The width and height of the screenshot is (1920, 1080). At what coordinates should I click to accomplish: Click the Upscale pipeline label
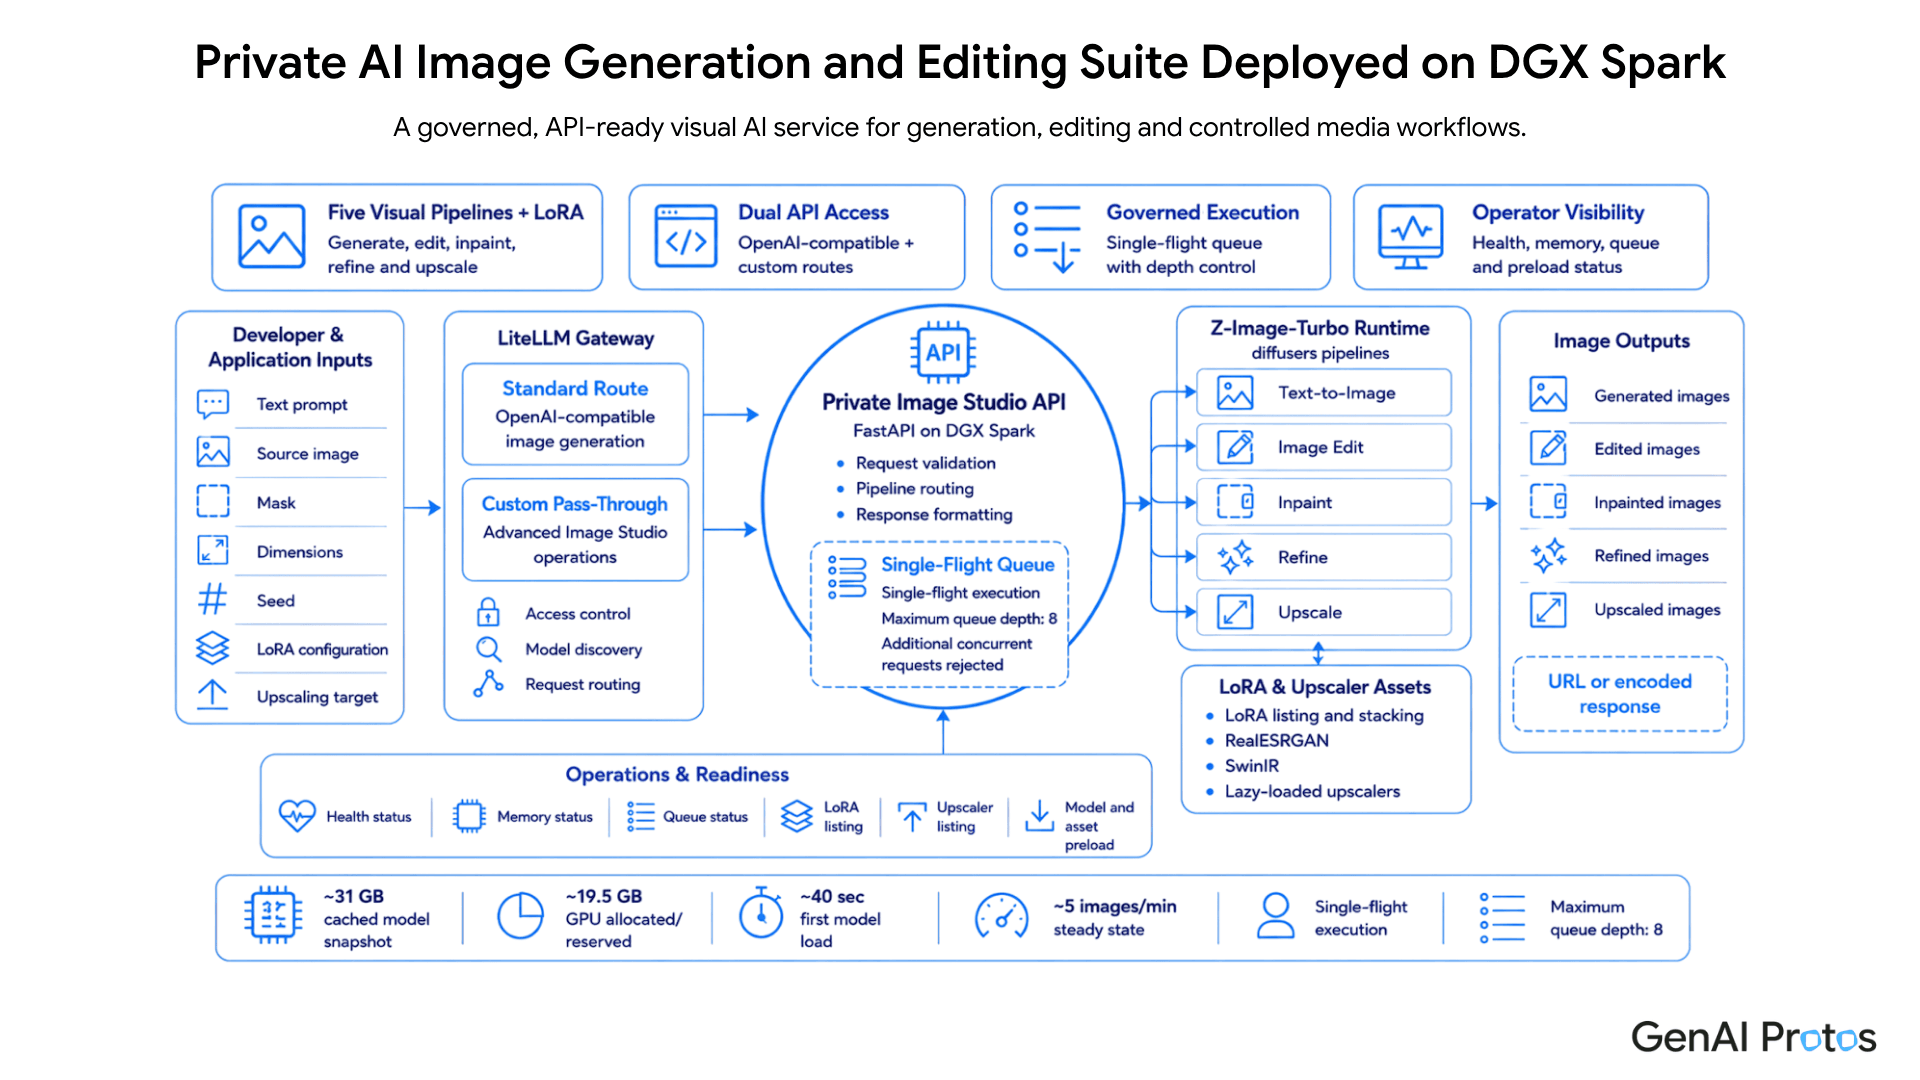1310,612
